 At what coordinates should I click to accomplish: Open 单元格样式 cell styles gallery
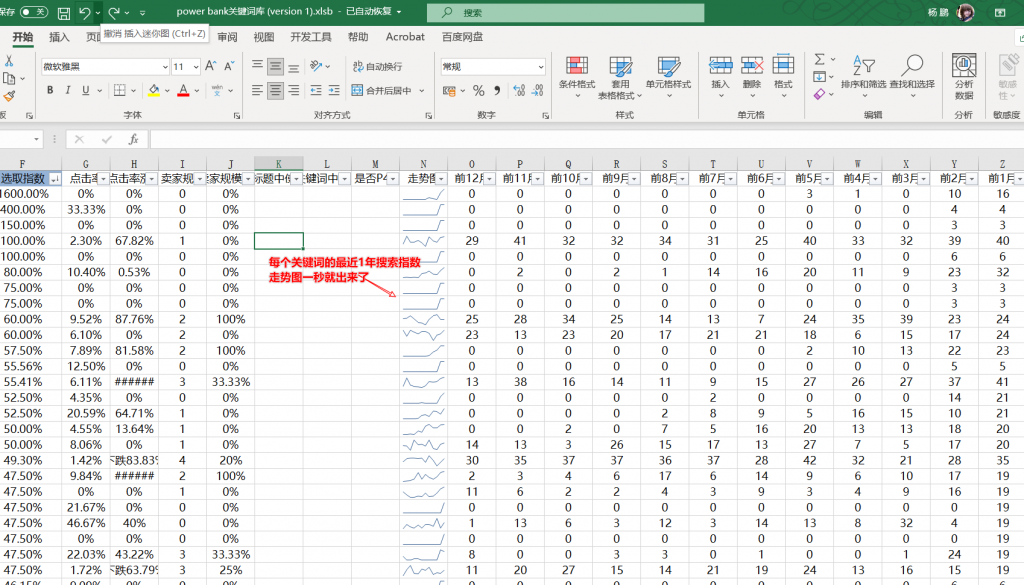(x=668, y=77)
